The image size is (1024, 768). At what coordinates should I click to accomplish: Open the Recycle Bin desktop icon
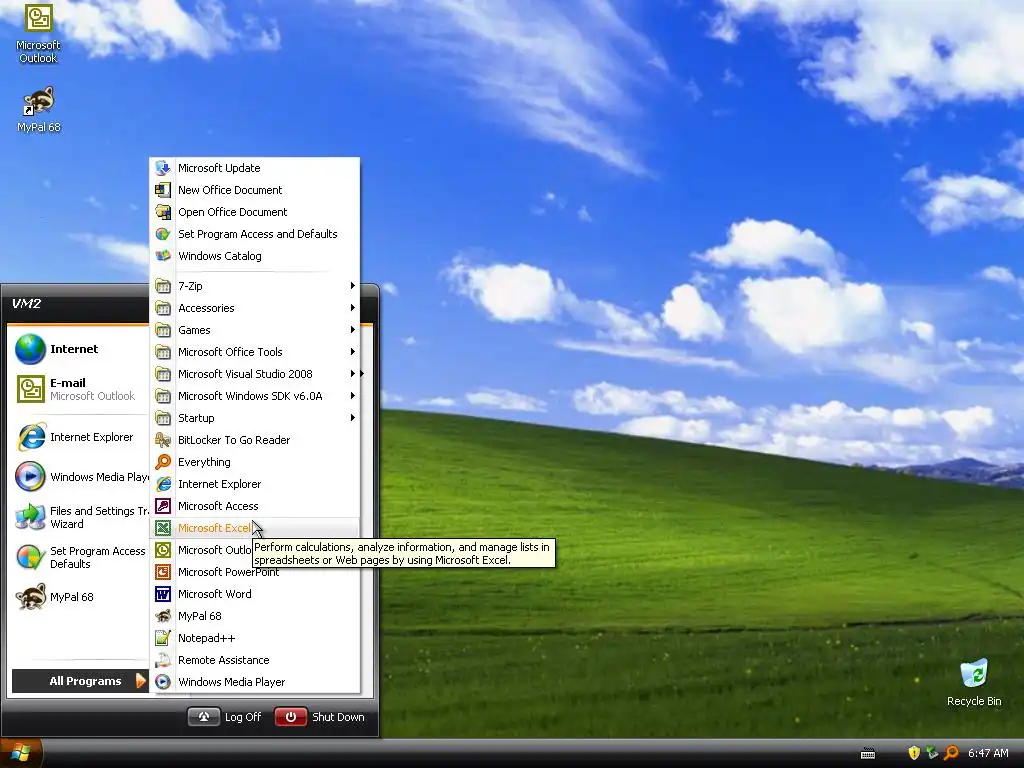974,673
